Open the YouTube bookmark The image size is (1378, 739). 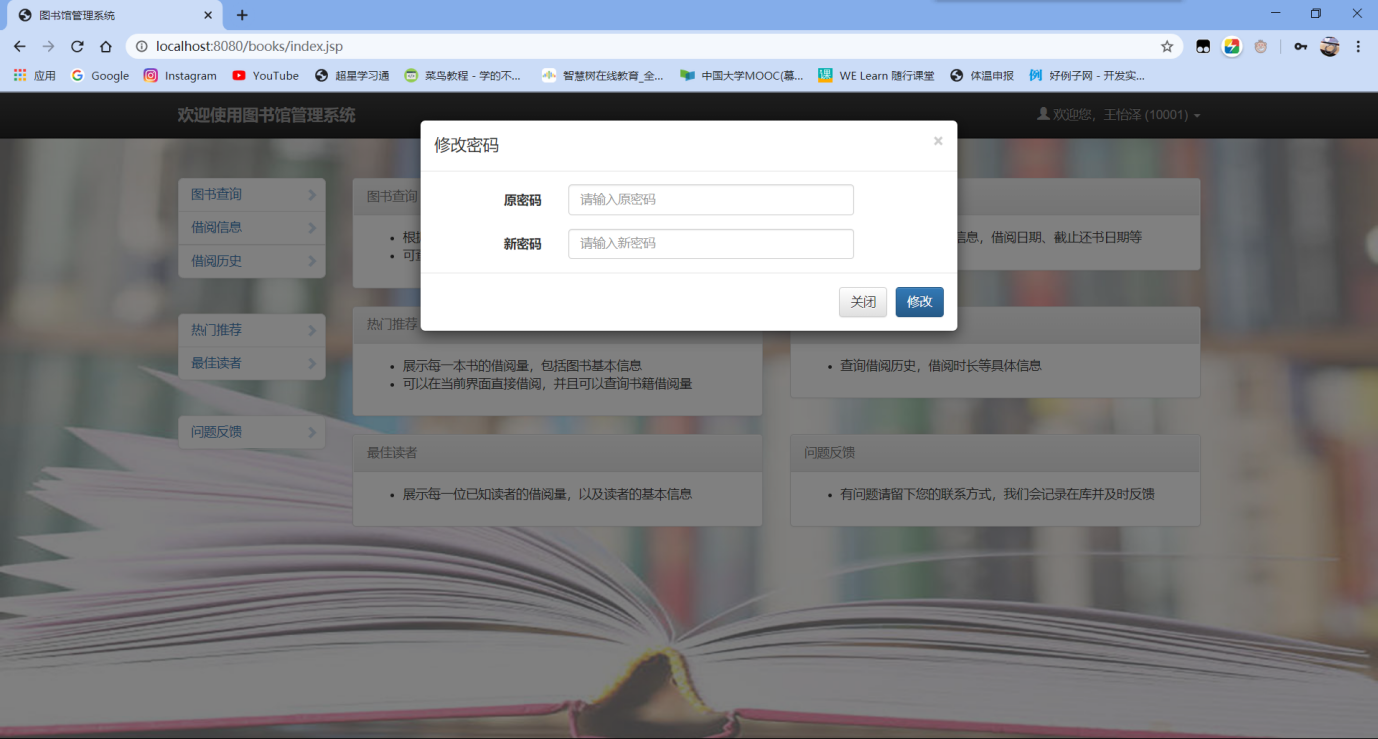coord(265,75)
